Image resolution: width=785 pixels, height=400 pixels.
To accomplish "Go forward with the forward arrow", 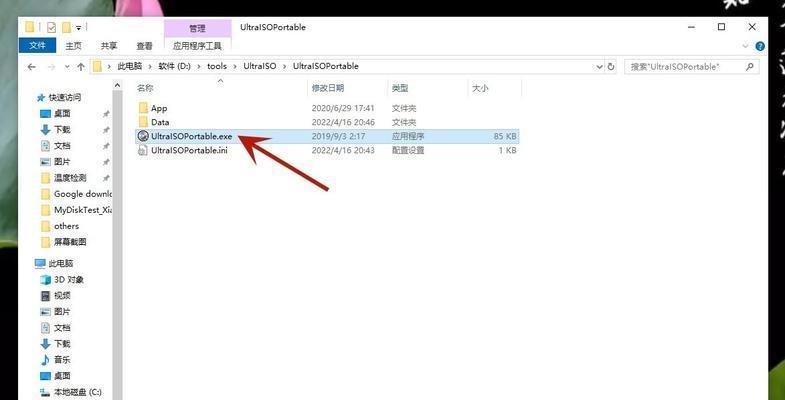I will pos(51,67).
